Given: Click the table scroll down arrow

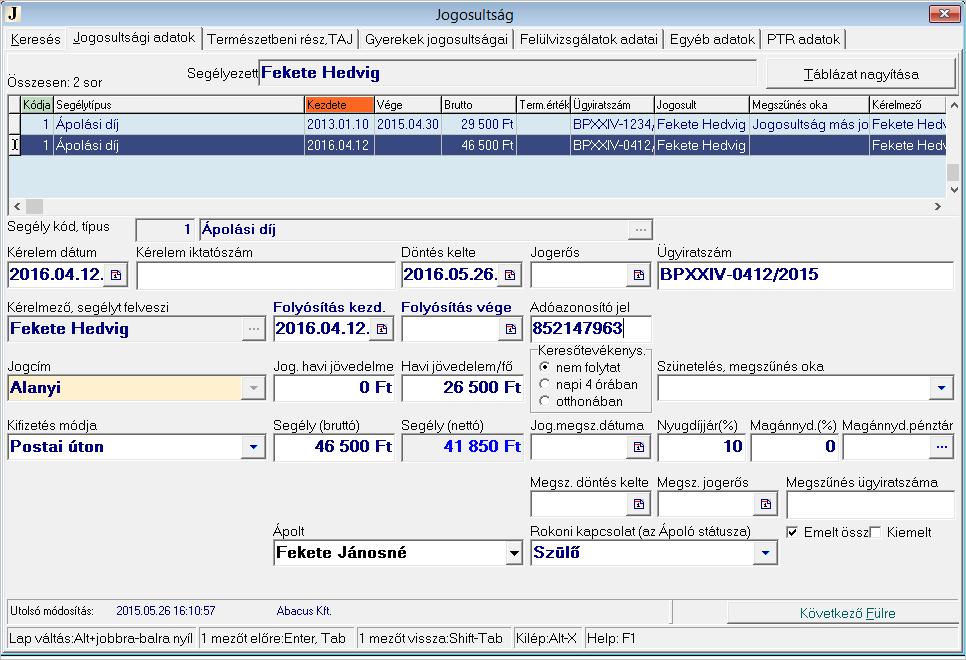Looking at the screenshot, I should pyautogui.click(x=954, y=190).
